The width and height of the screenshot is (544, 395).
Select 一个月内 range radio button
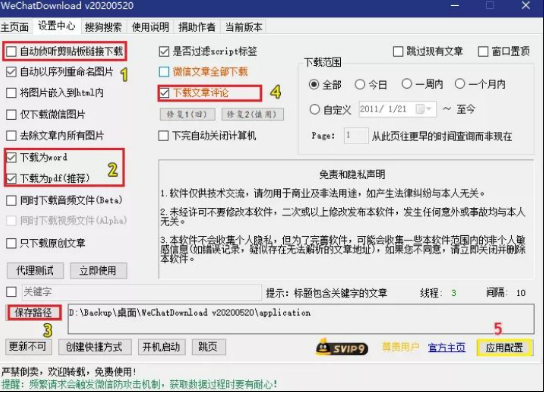460,84
